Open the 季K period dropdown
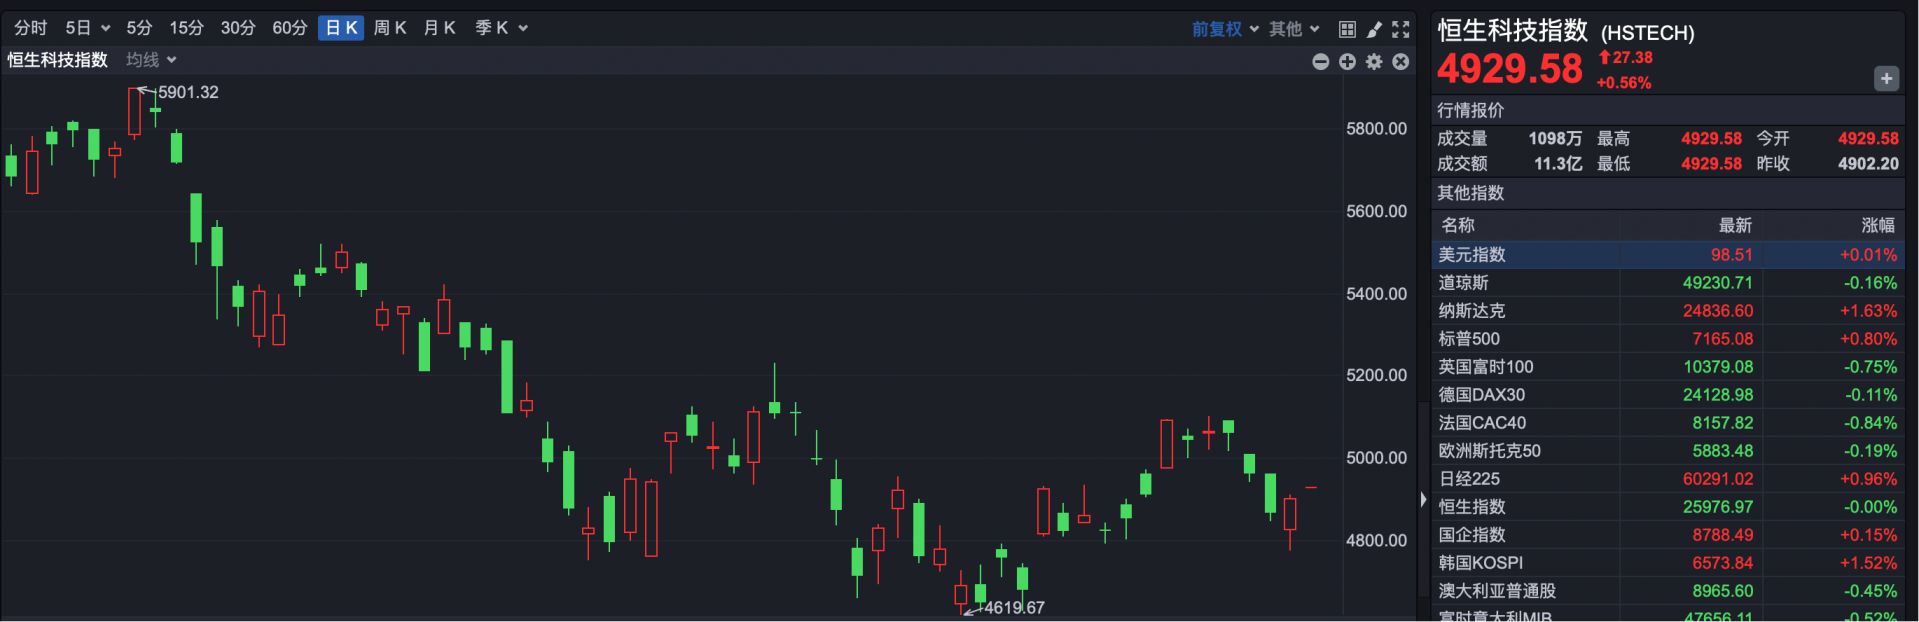Screen dimensions: 1919x622 501,28
